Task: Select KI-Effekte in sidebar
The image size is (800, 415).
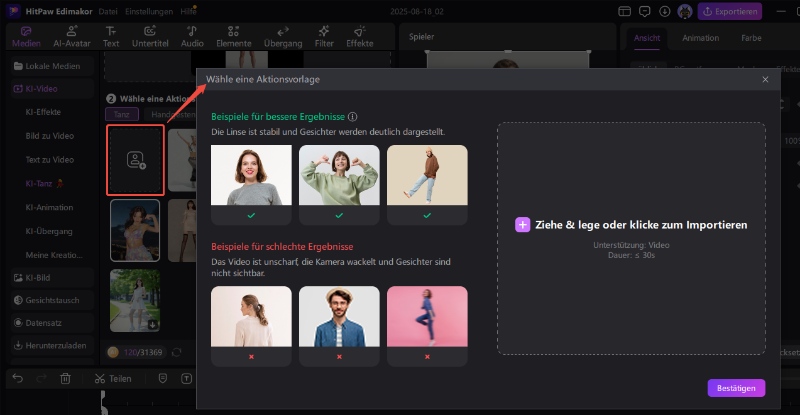Action: (43, 112)
